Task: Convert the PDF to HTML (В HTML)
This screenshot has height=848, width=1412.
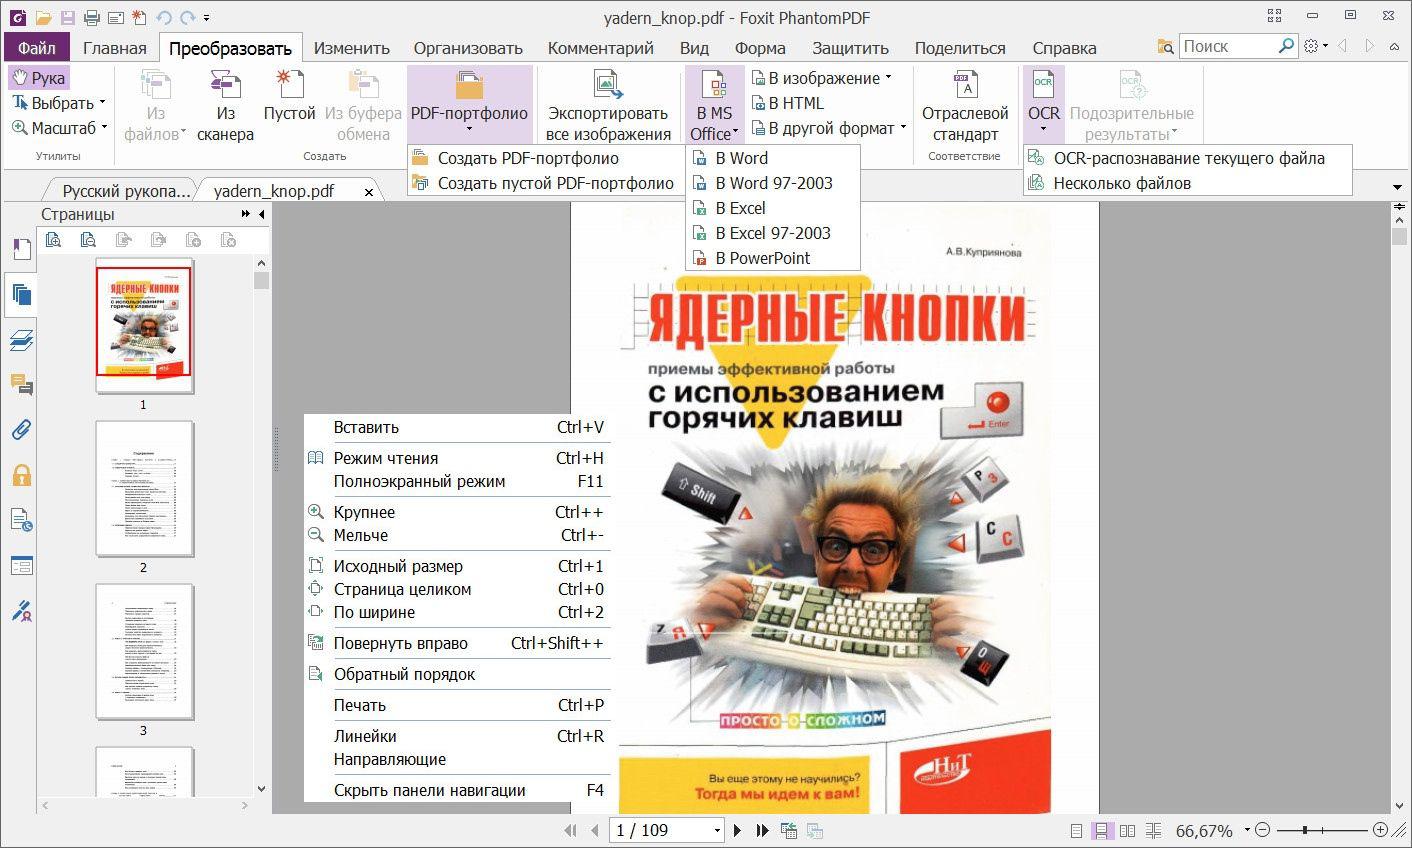Action: pyautogui.click(x=787, y=103)
